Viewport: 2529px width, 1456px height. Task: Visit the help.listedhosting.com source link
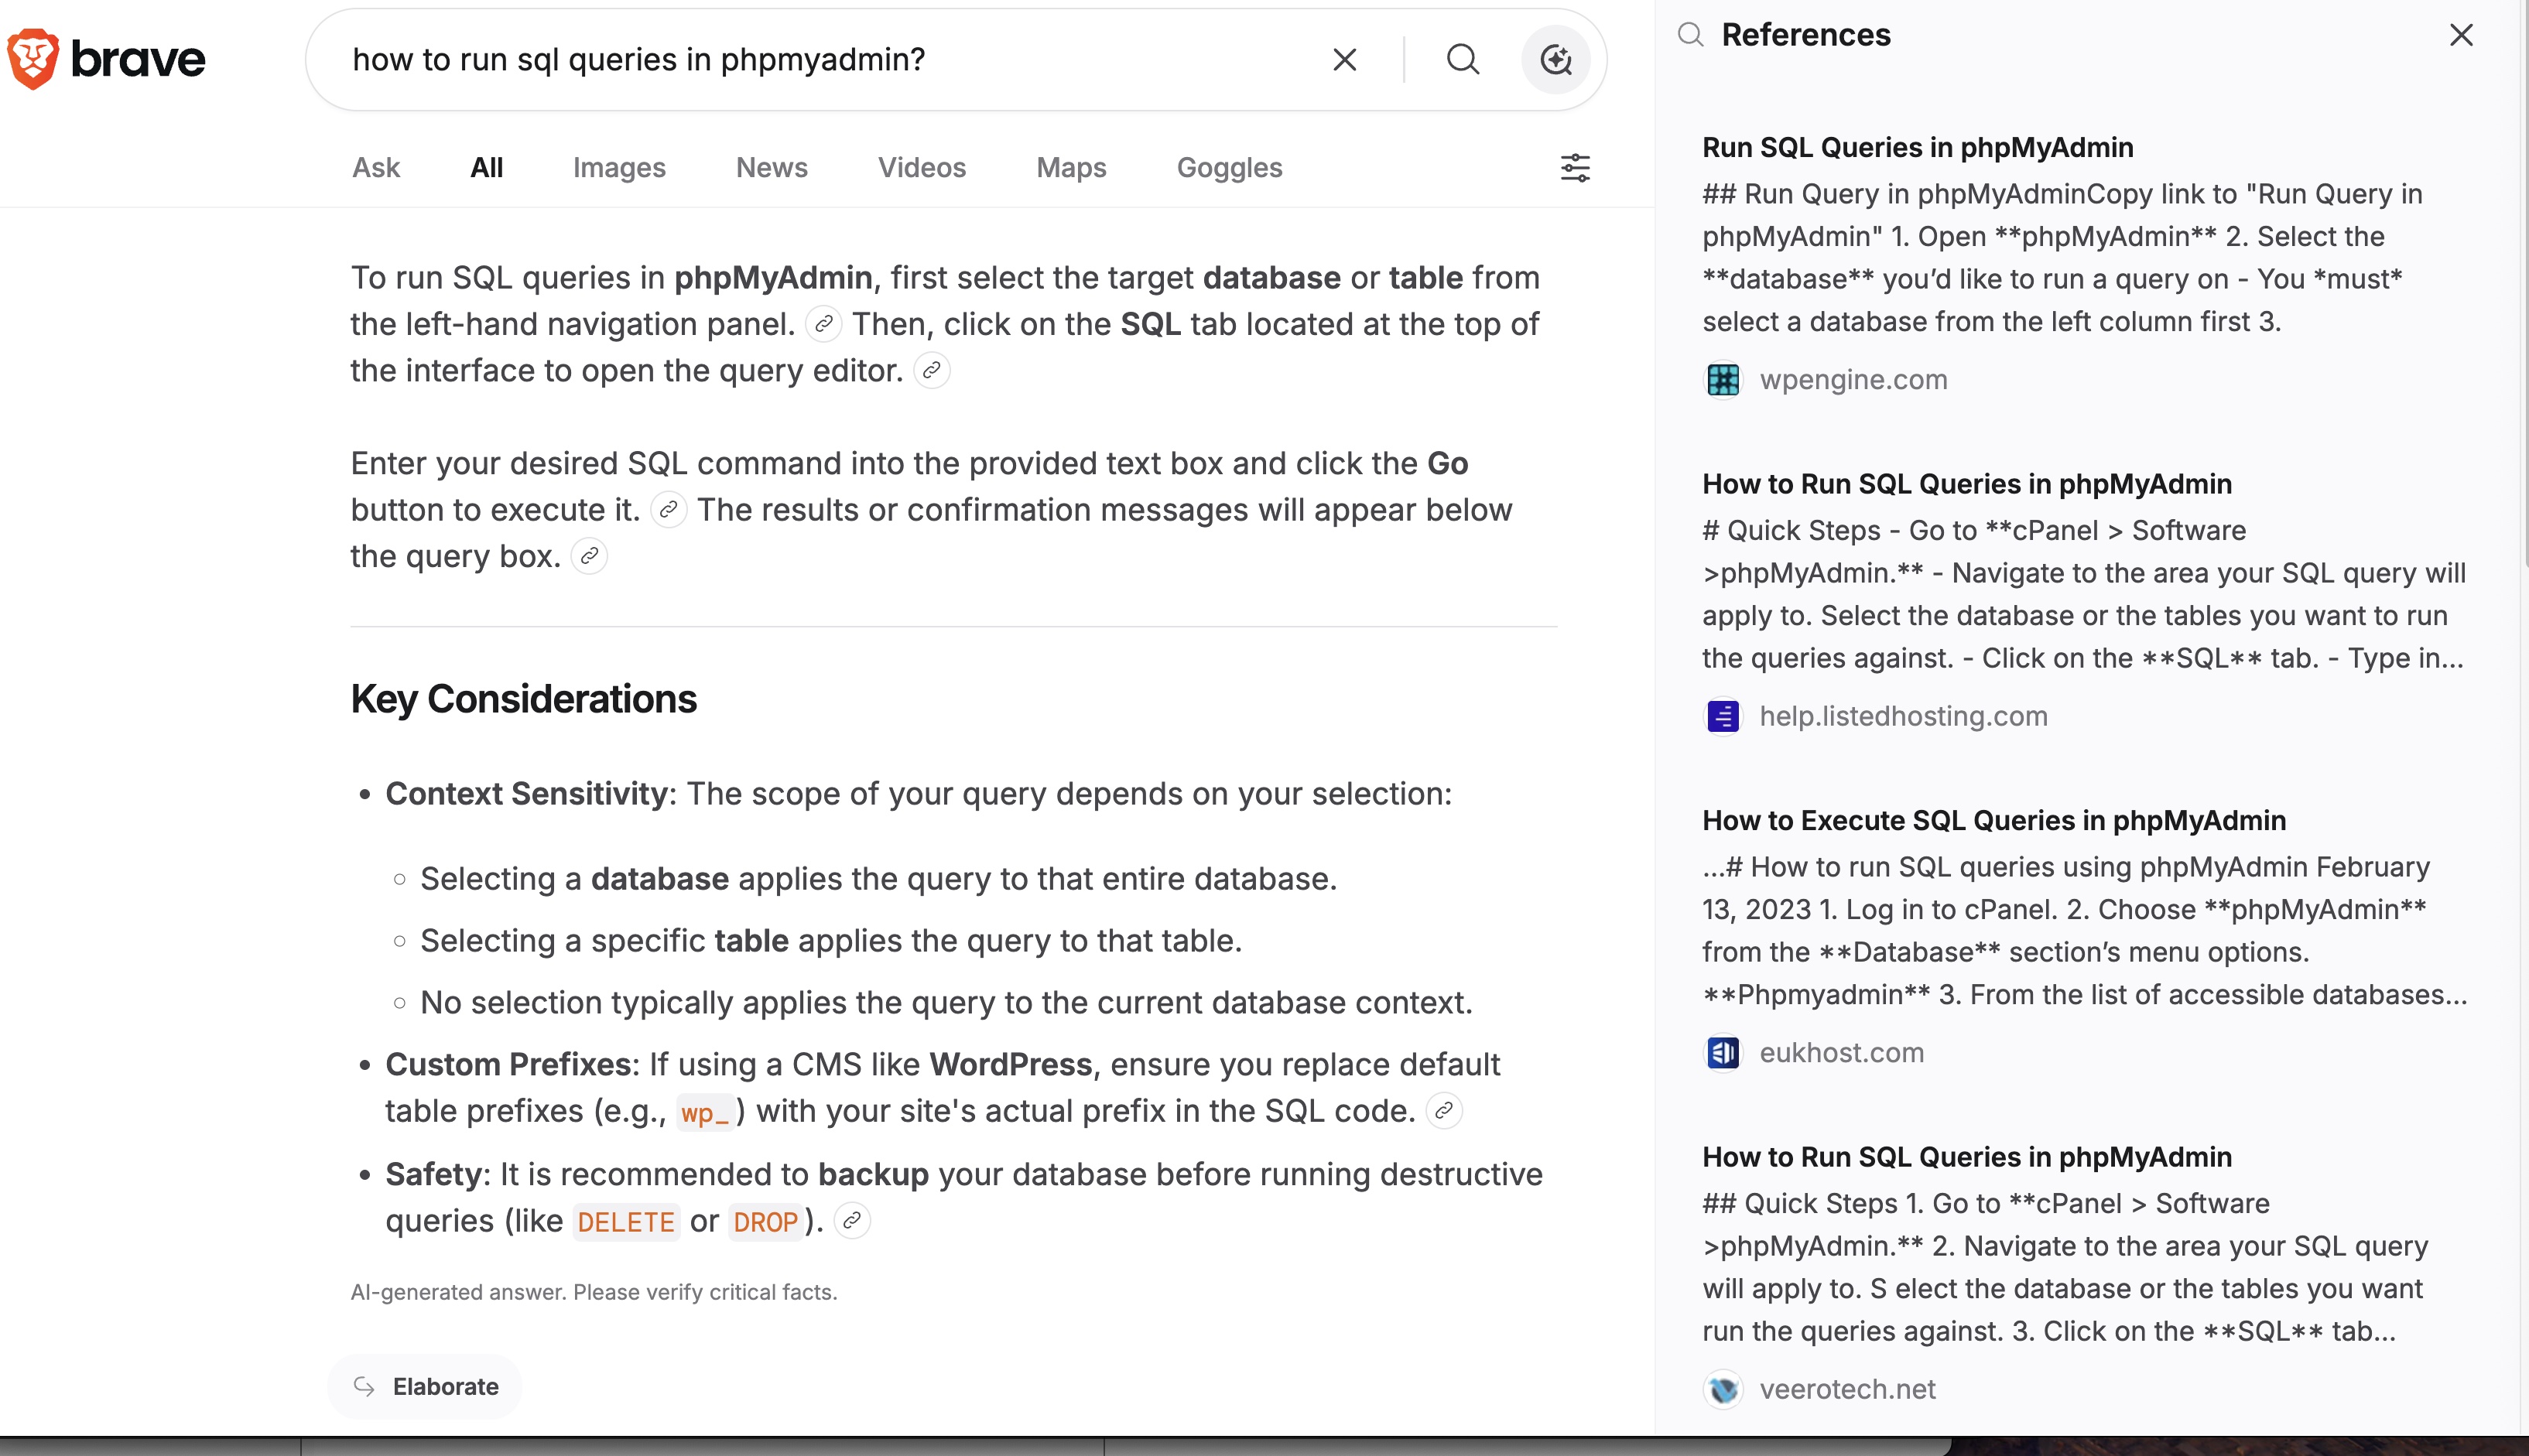(x=1903, y=716)
